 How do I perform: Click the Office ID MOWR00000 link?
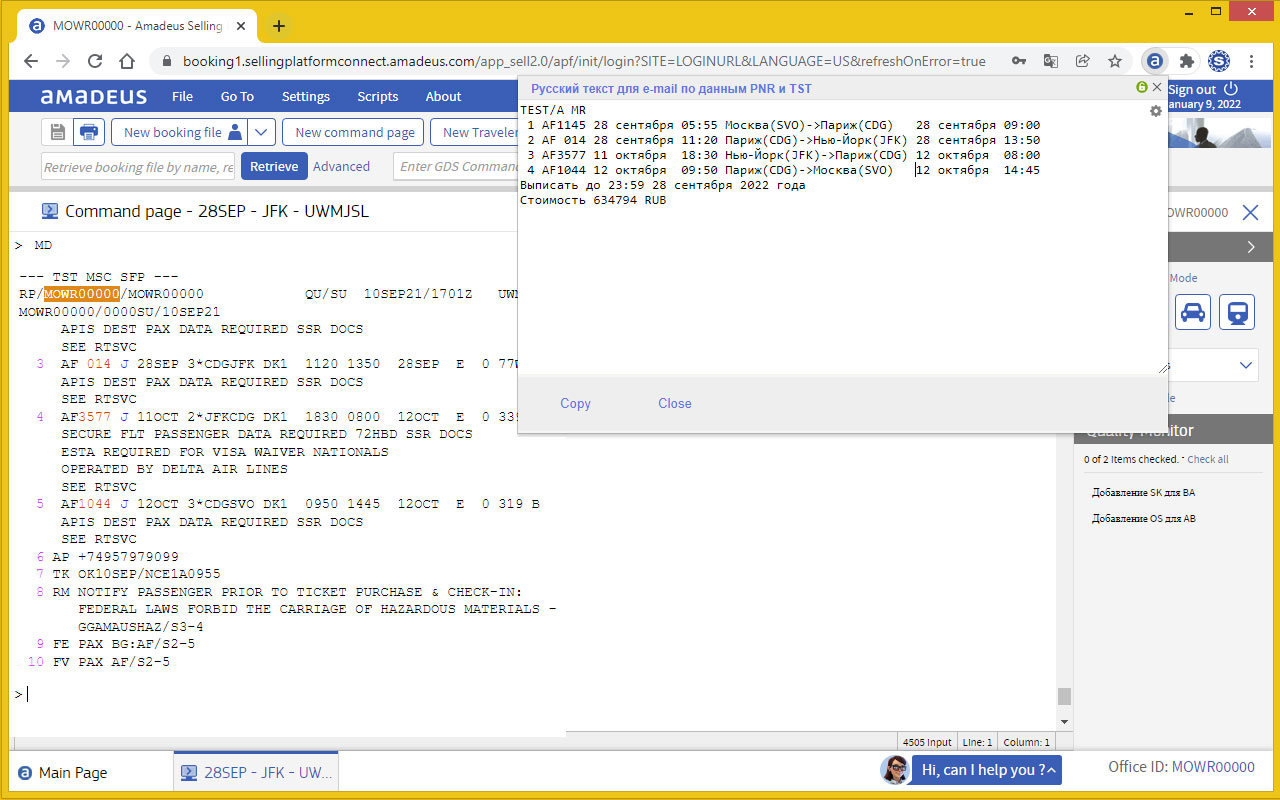click(1212, 767)
